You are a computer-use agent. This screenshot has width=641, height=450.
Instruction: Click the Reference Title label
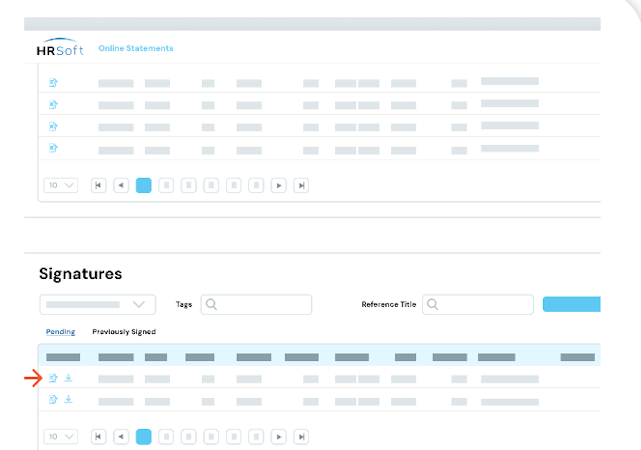pyautogui.click(x=388, y=304)
